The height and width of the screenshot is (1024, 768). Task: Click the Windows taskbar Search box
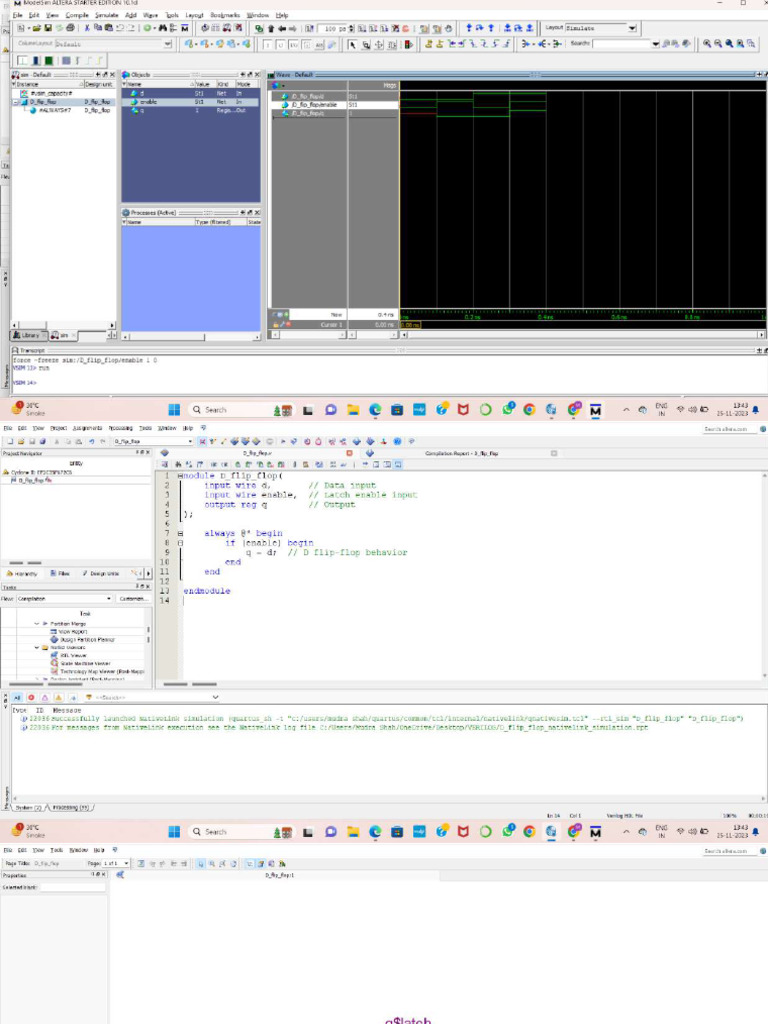point(230,410)
